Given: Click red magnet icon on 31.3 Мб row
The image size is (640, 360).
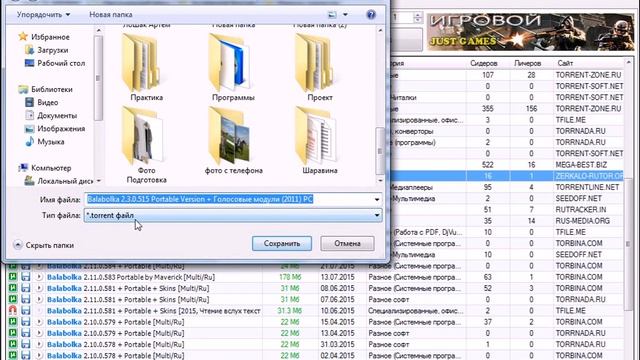Looking at the screenshot, I should tap(13, 311).
